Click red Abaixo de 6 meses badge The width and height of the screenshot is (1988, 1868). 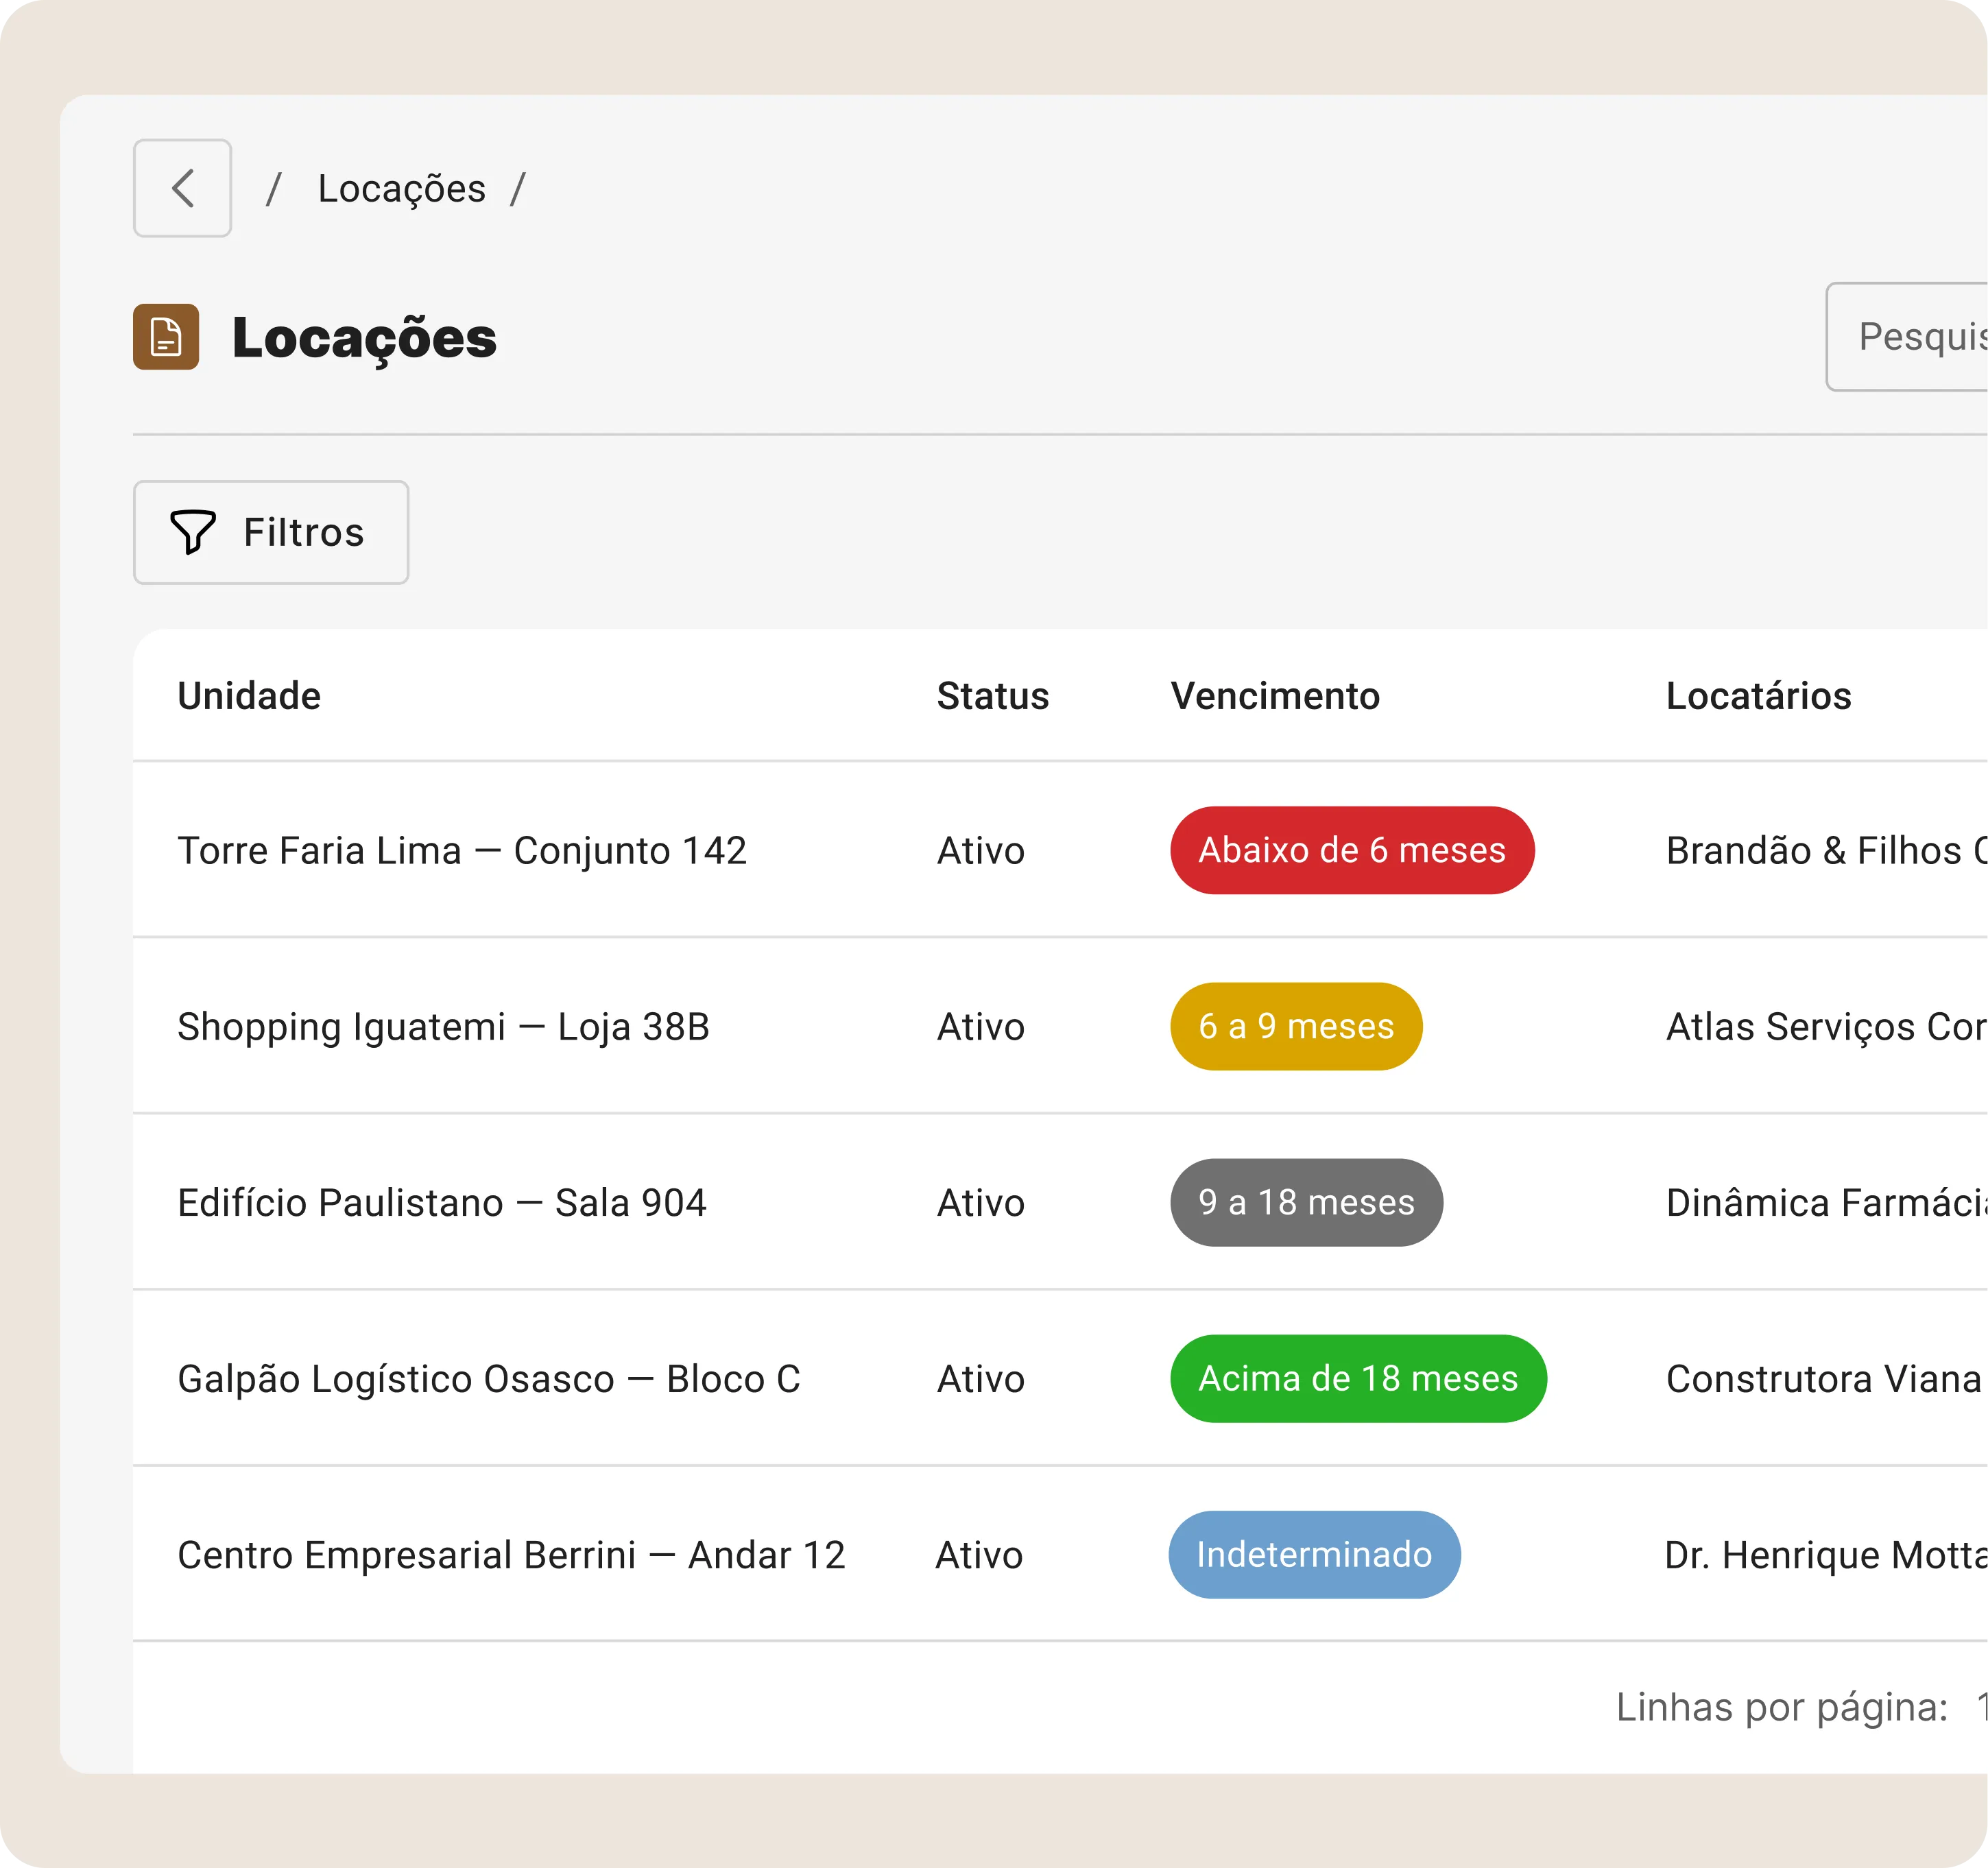[x=1352, y=850]
